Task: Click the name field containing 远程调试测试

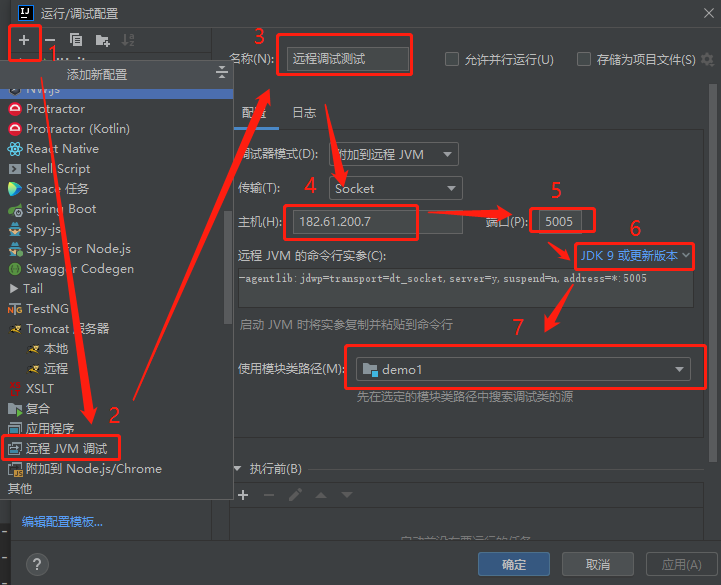Action: tap(348, 59)
